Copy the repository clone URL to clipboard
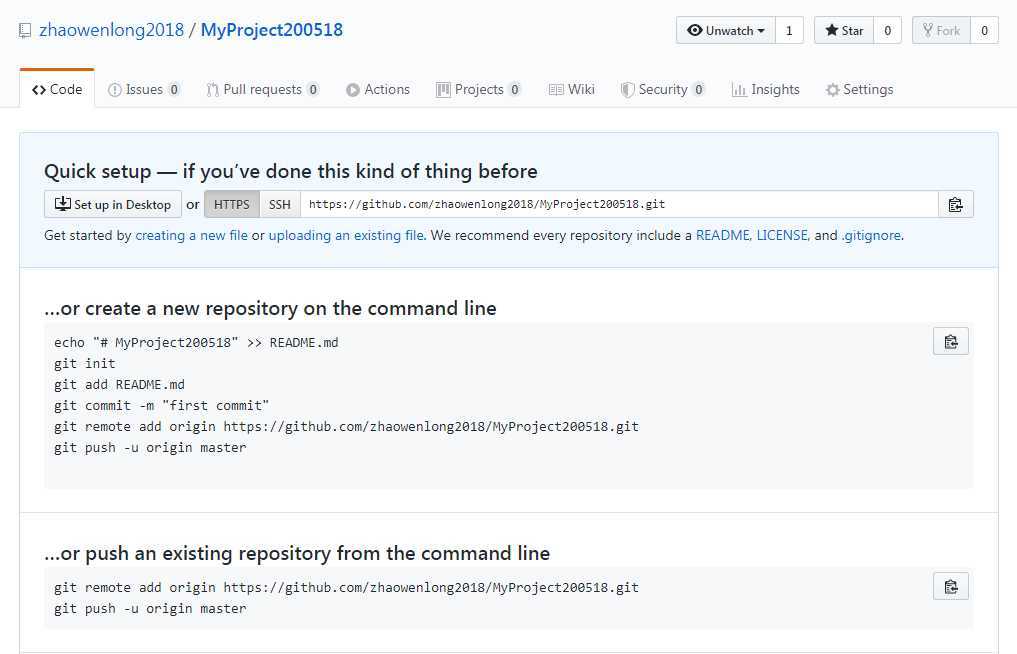Screen dimensions: 1017x654 955,205
